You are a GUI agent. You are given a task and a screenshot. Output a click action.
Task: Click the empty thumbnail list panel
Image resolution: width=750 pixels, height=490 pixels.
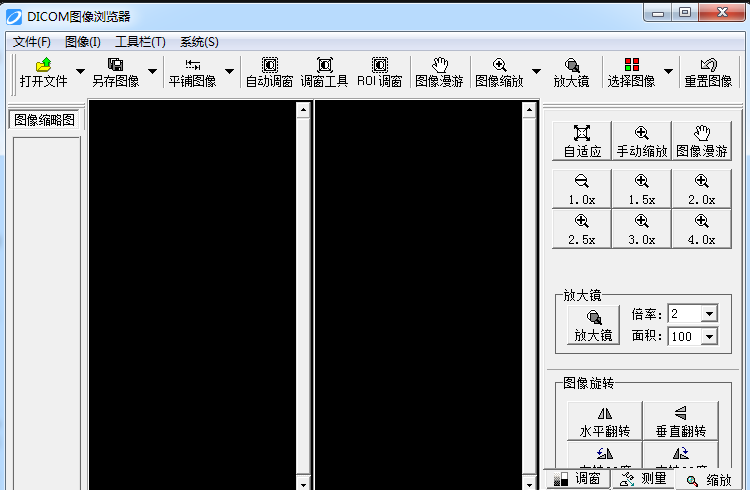46,313
